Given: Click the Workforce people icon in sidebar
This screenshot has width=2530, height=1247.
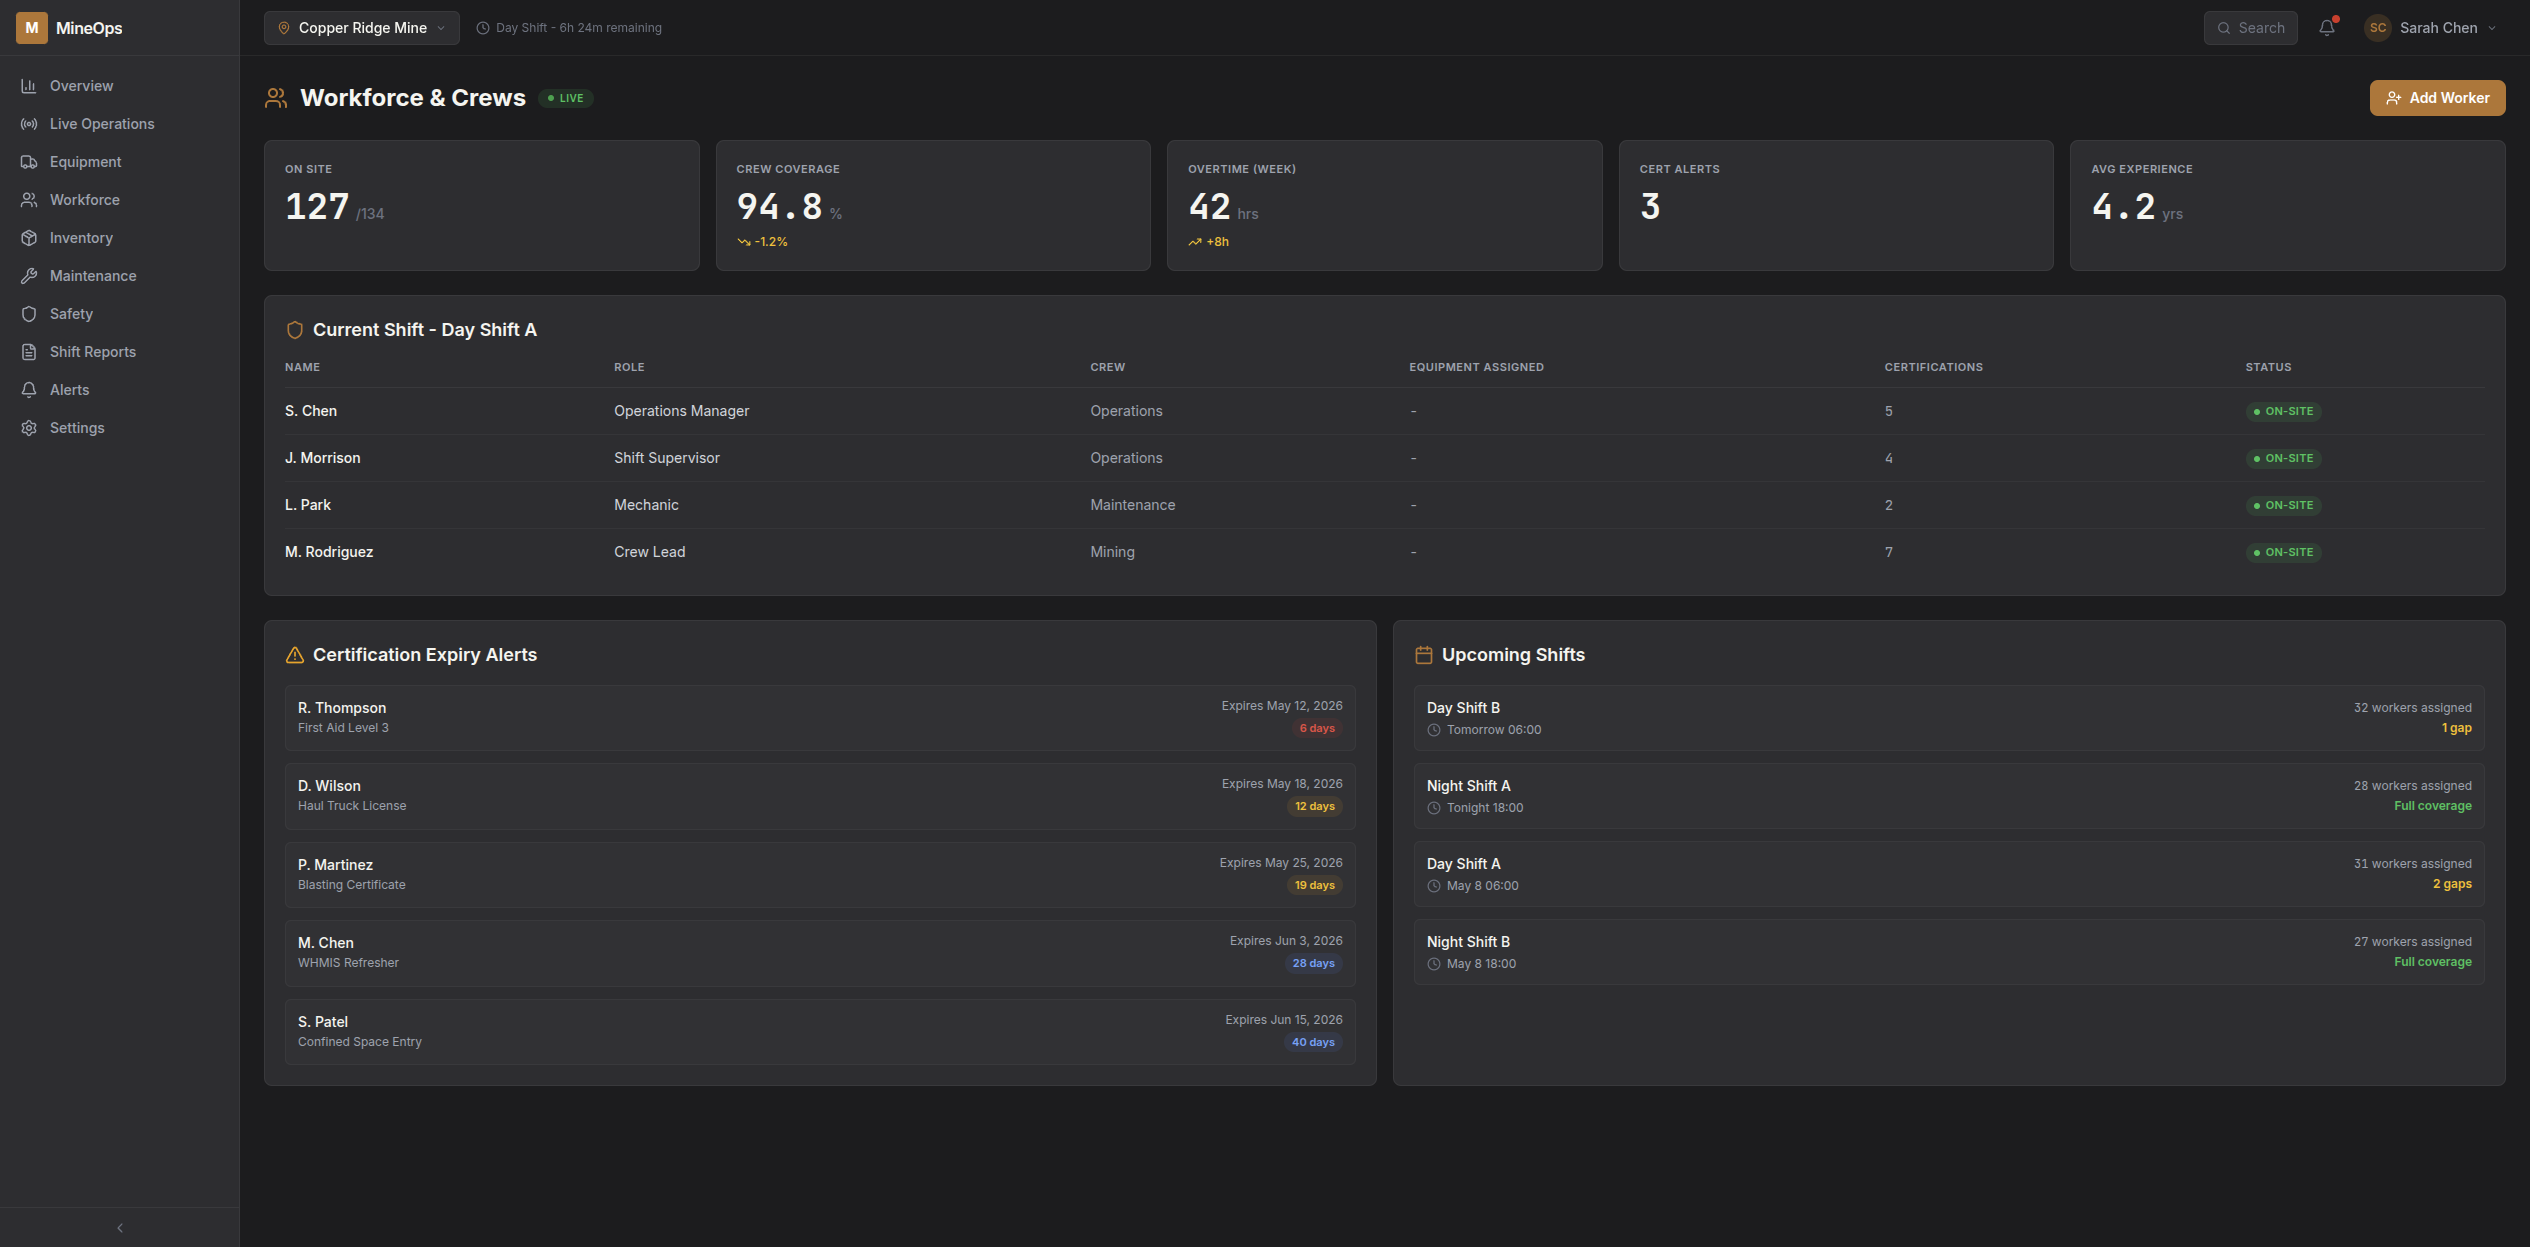Looking at the screenshot, I should pos(29,200).
